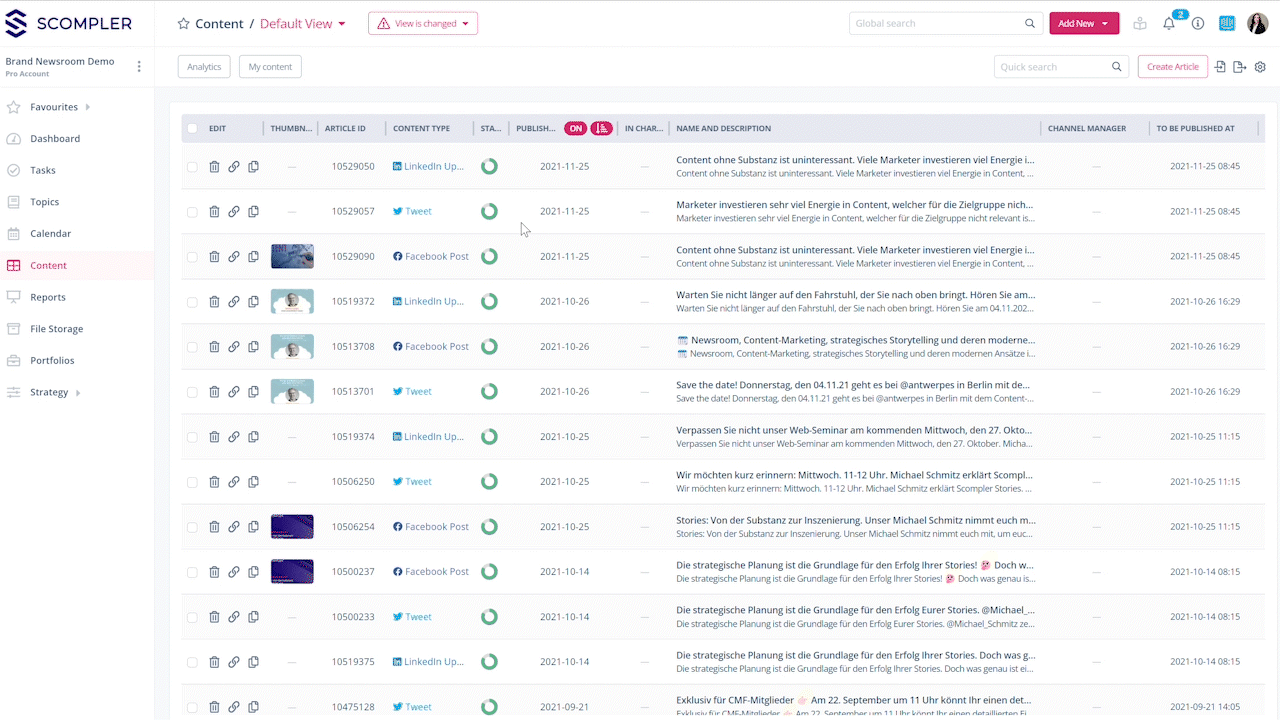This screenshot has height=720, width=1280.
Task: Switch to the My content tab
Action: (270, 66)
